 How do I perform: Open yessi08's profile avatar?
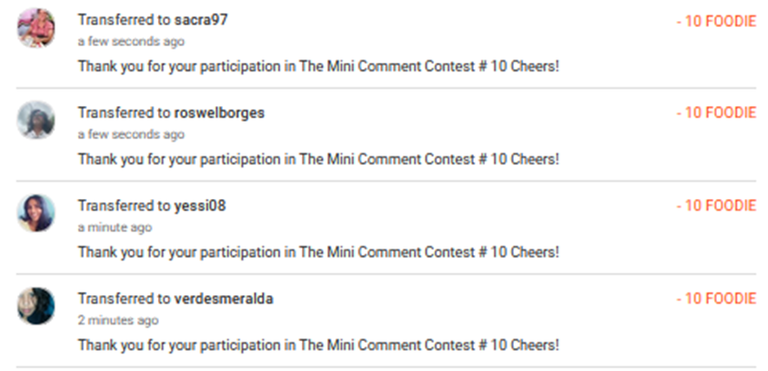tap(36, 213)
